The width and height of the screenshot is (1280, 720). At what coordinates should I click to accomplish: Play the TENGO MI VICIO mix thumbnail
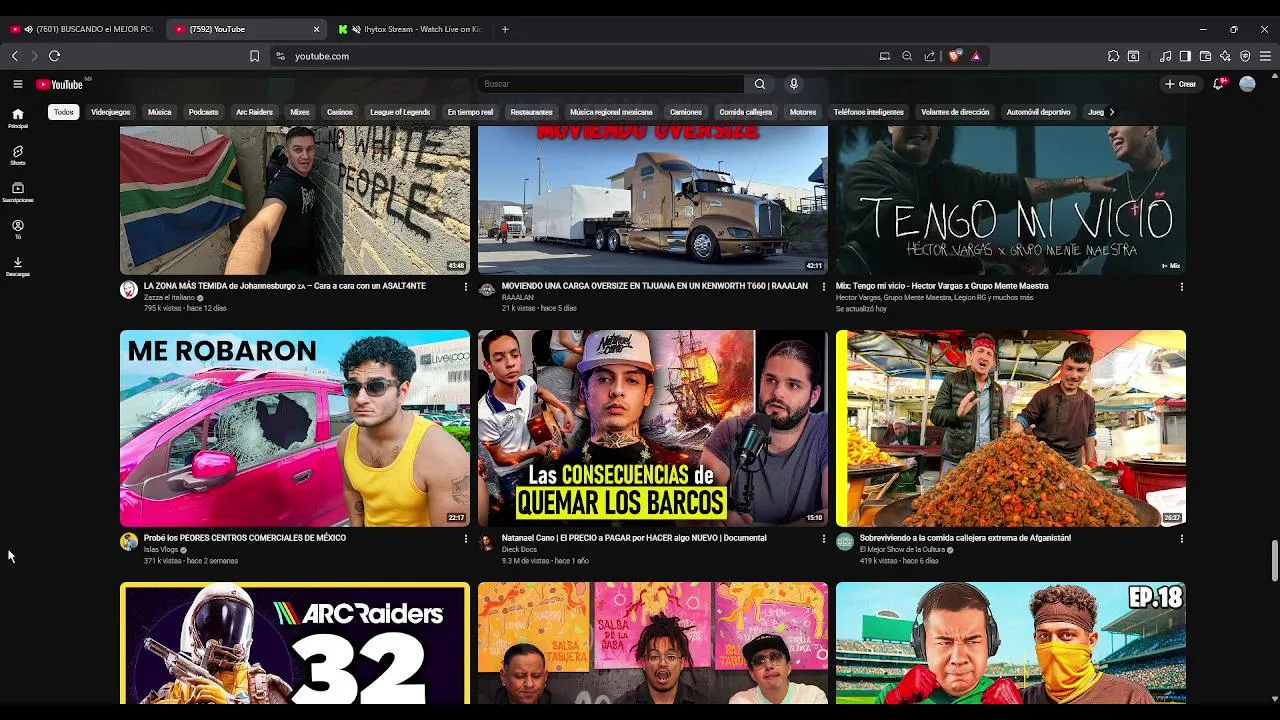coord(1011,200)
